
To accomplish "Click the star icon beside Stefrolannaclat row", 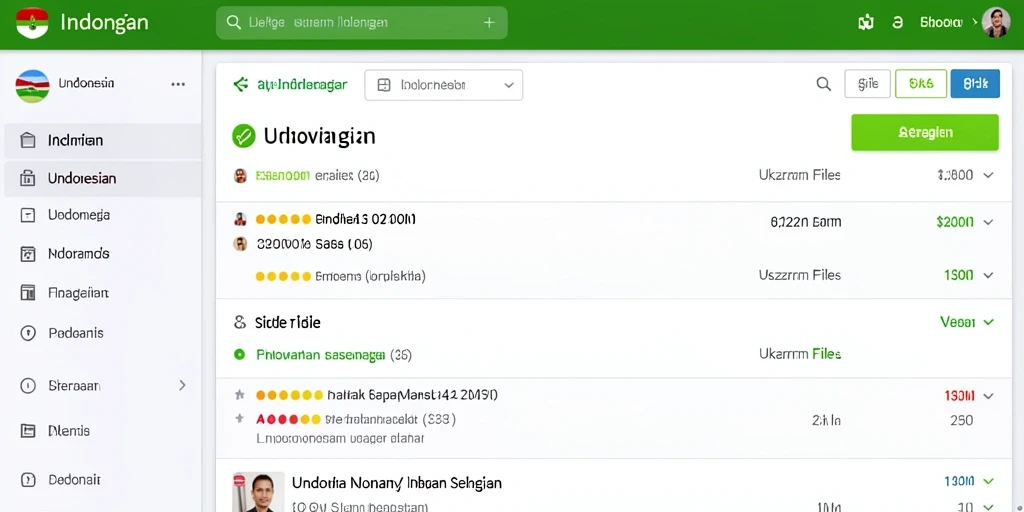I will point(240,419).
